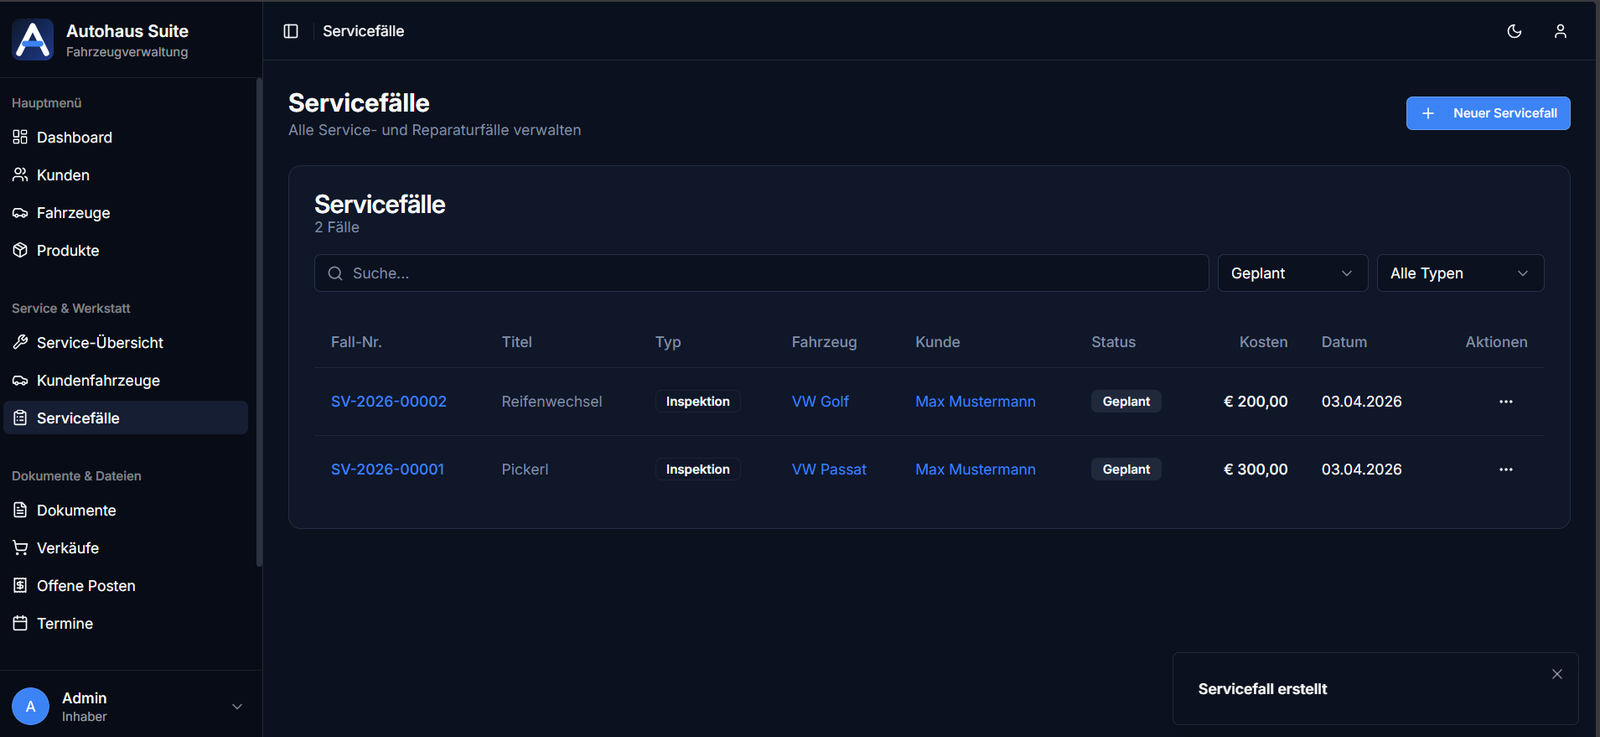This screenshot has height=737, width=1600.
Task: Open service case link SV-2026-00002
Action: 388,402
